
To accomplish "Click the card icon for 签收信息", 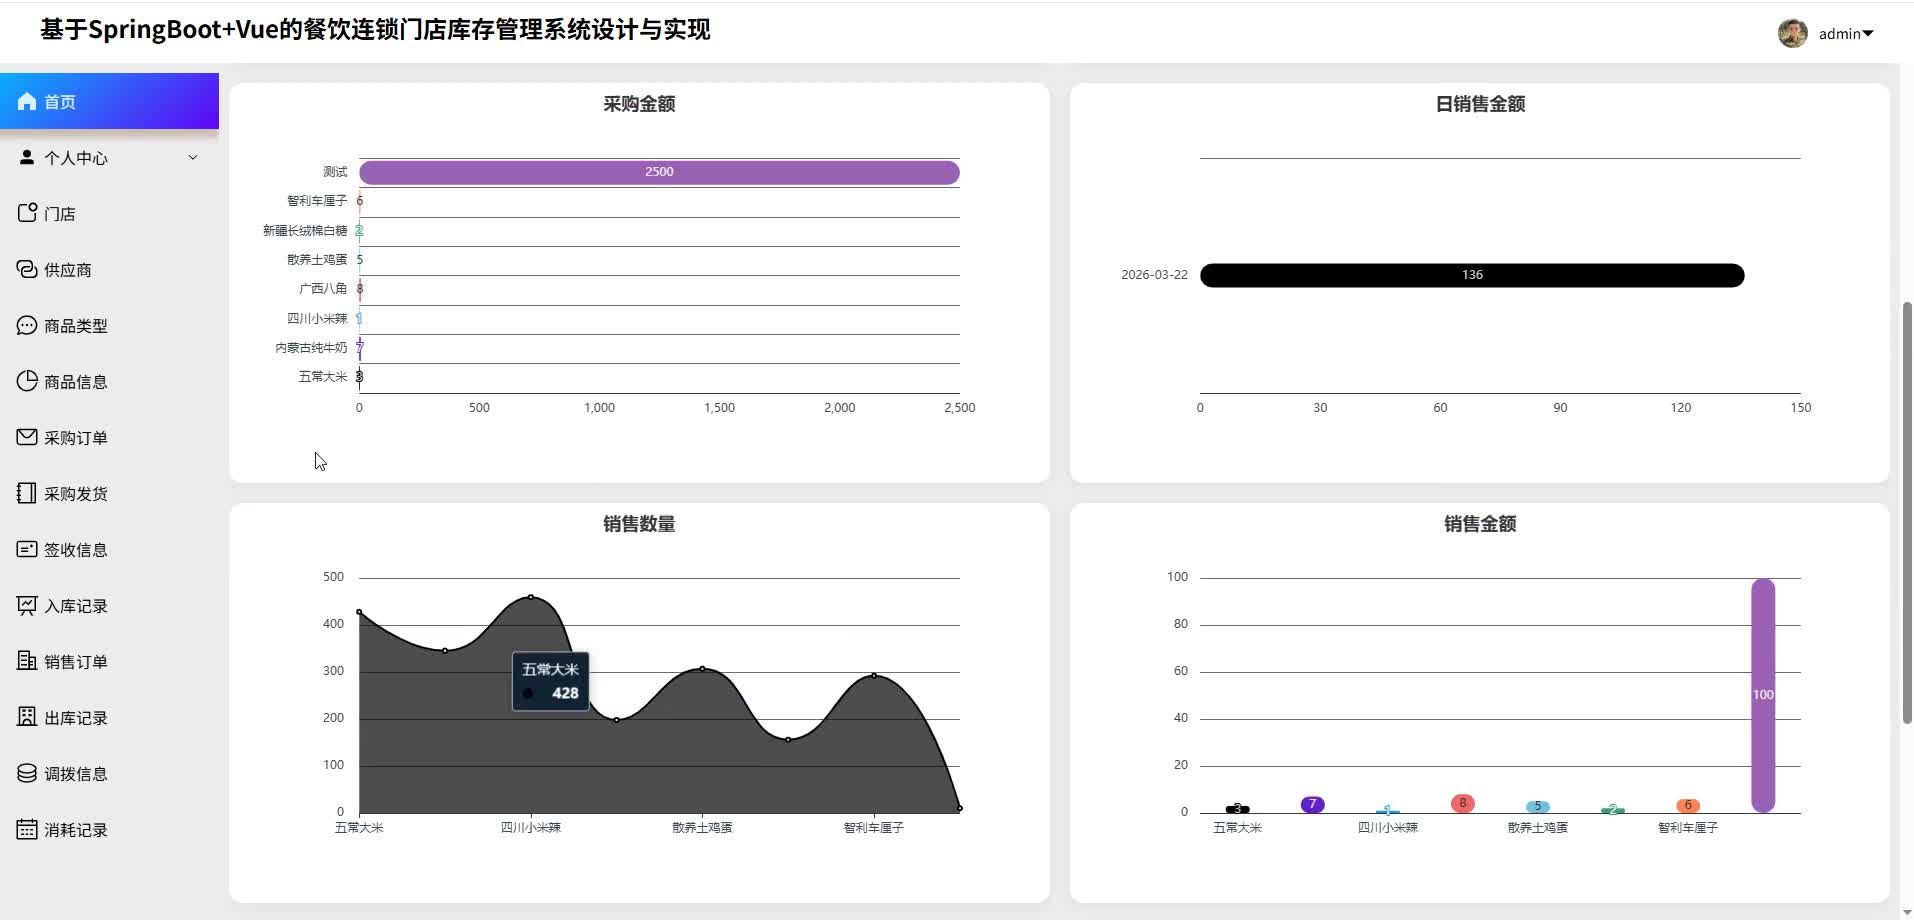I will (x=27, y=549).
